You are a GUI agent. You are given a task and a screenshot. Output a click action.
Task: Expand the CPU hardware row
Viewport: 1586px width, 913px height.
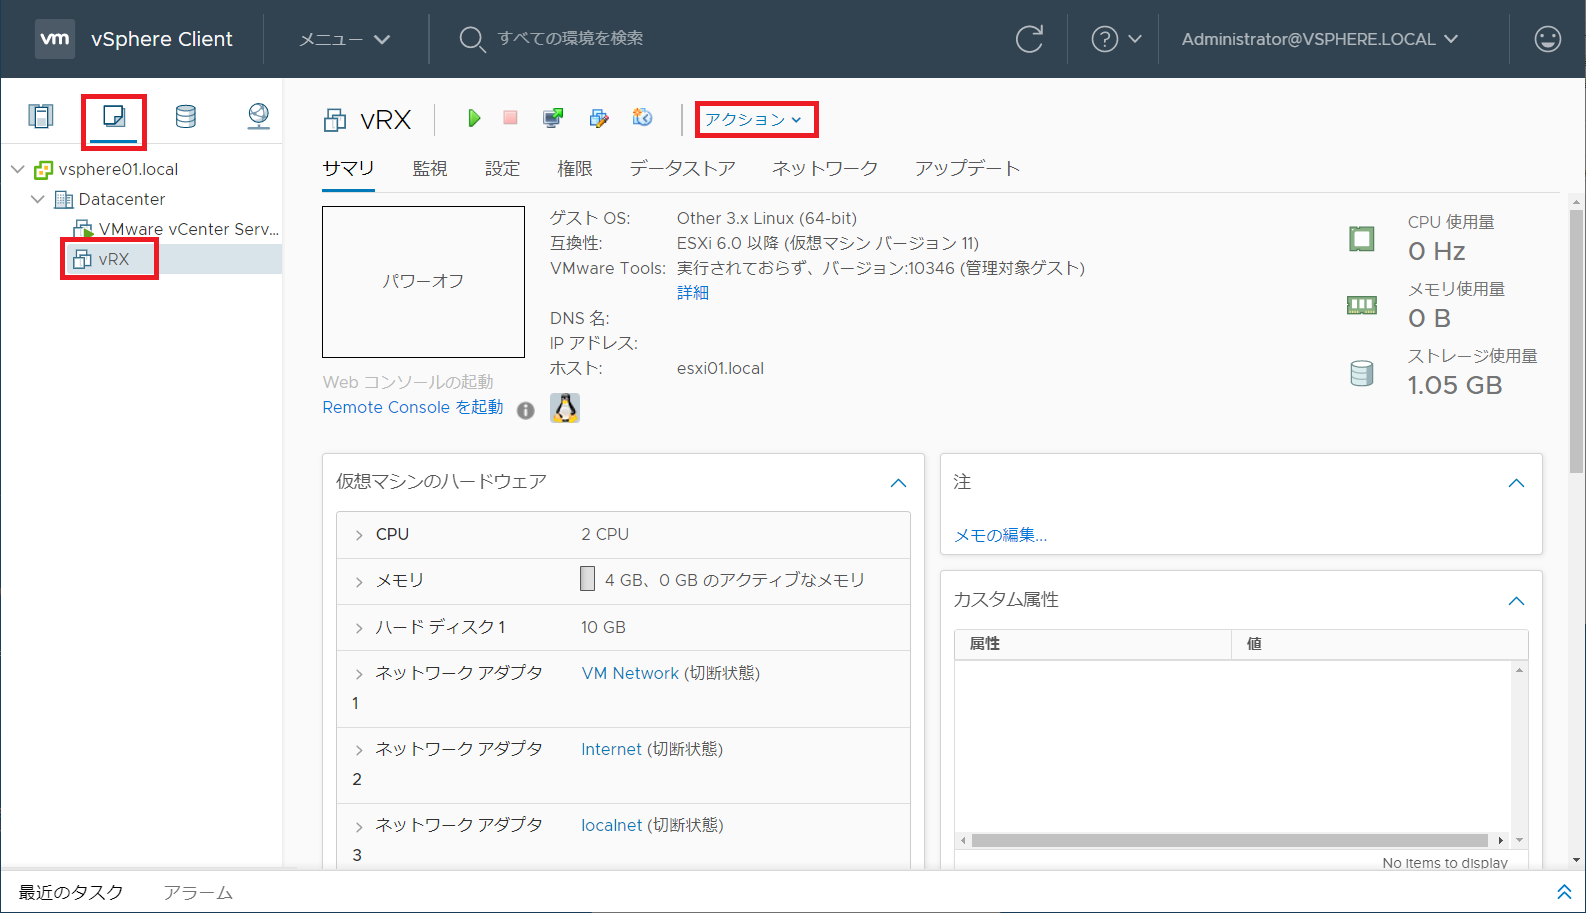click(359, 535)
